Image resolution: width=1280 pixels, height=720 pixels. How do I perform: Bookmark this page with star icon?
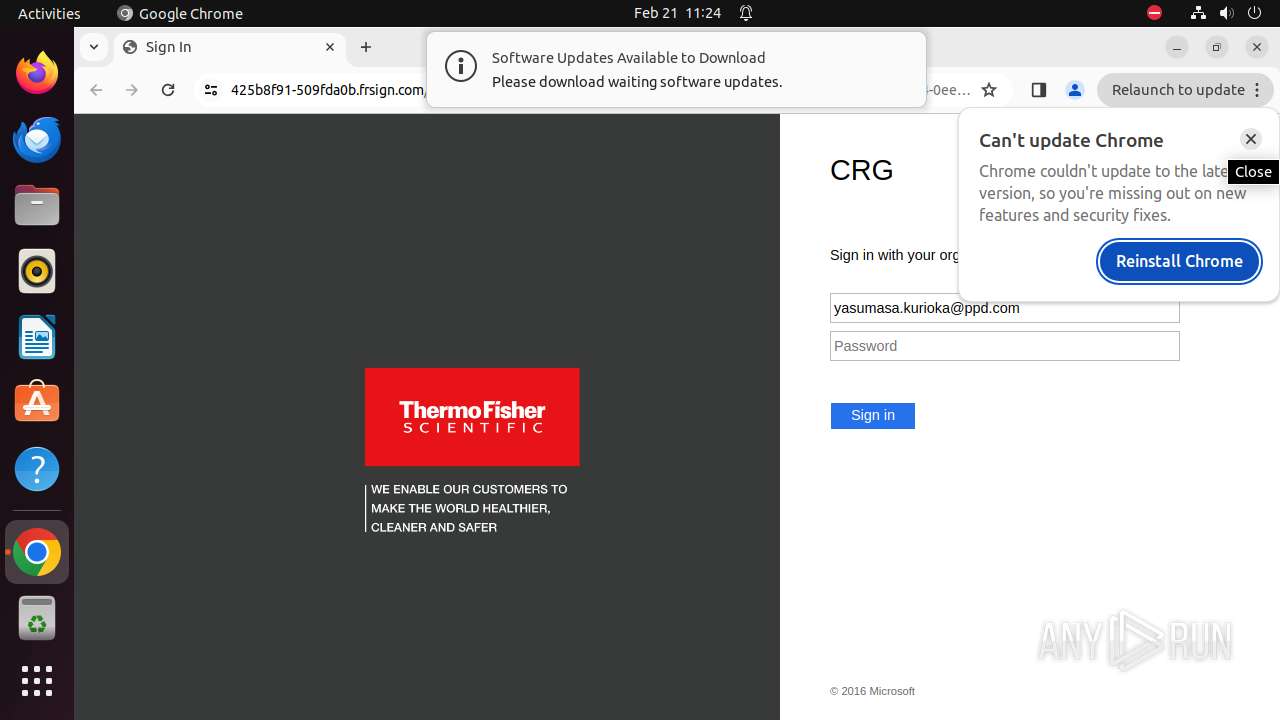[989, 90]
